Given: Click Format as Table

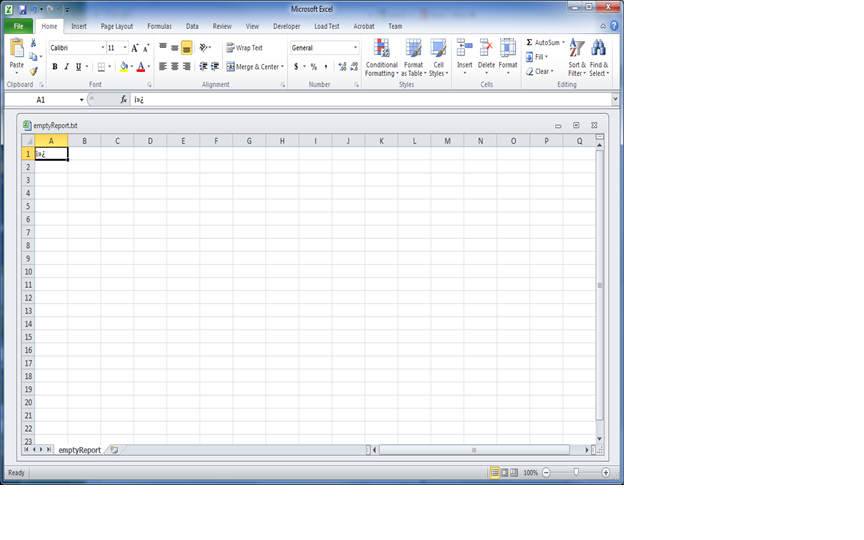Looking at the screenshot, I should point(413,57).
